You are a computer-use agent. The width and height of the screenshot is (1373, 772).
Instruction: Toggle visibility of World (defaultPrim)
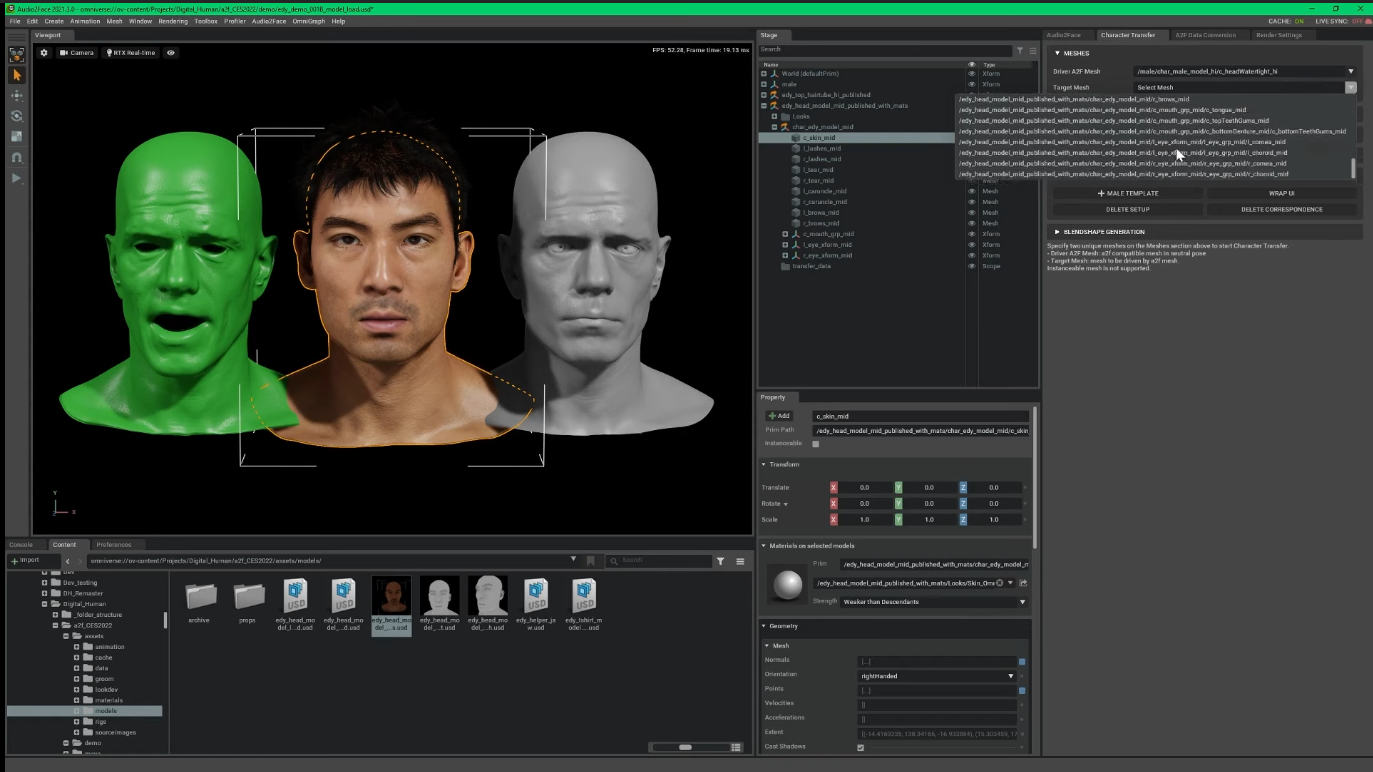(971, 74)
